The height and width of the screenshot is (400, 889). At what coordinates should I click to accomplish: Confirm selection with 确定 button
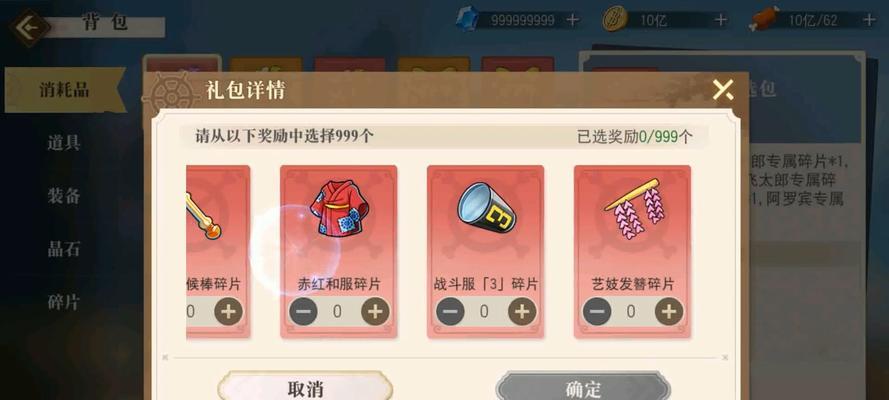[583, 388]
